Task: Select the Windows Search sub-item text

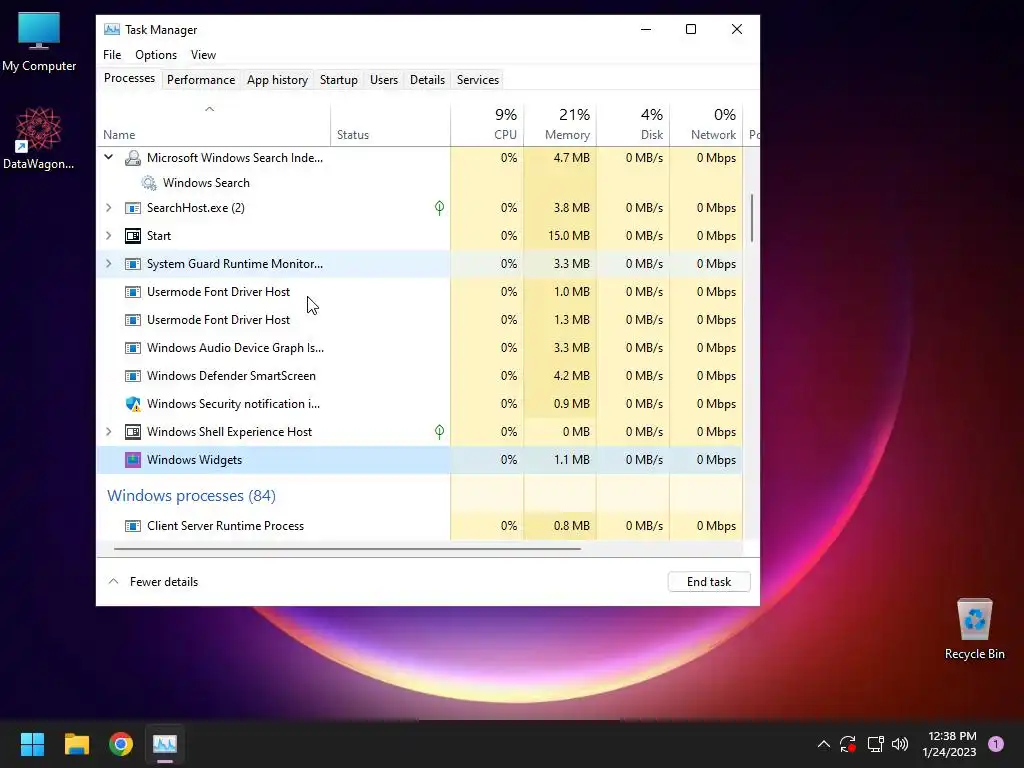Action: pos(206,183)
